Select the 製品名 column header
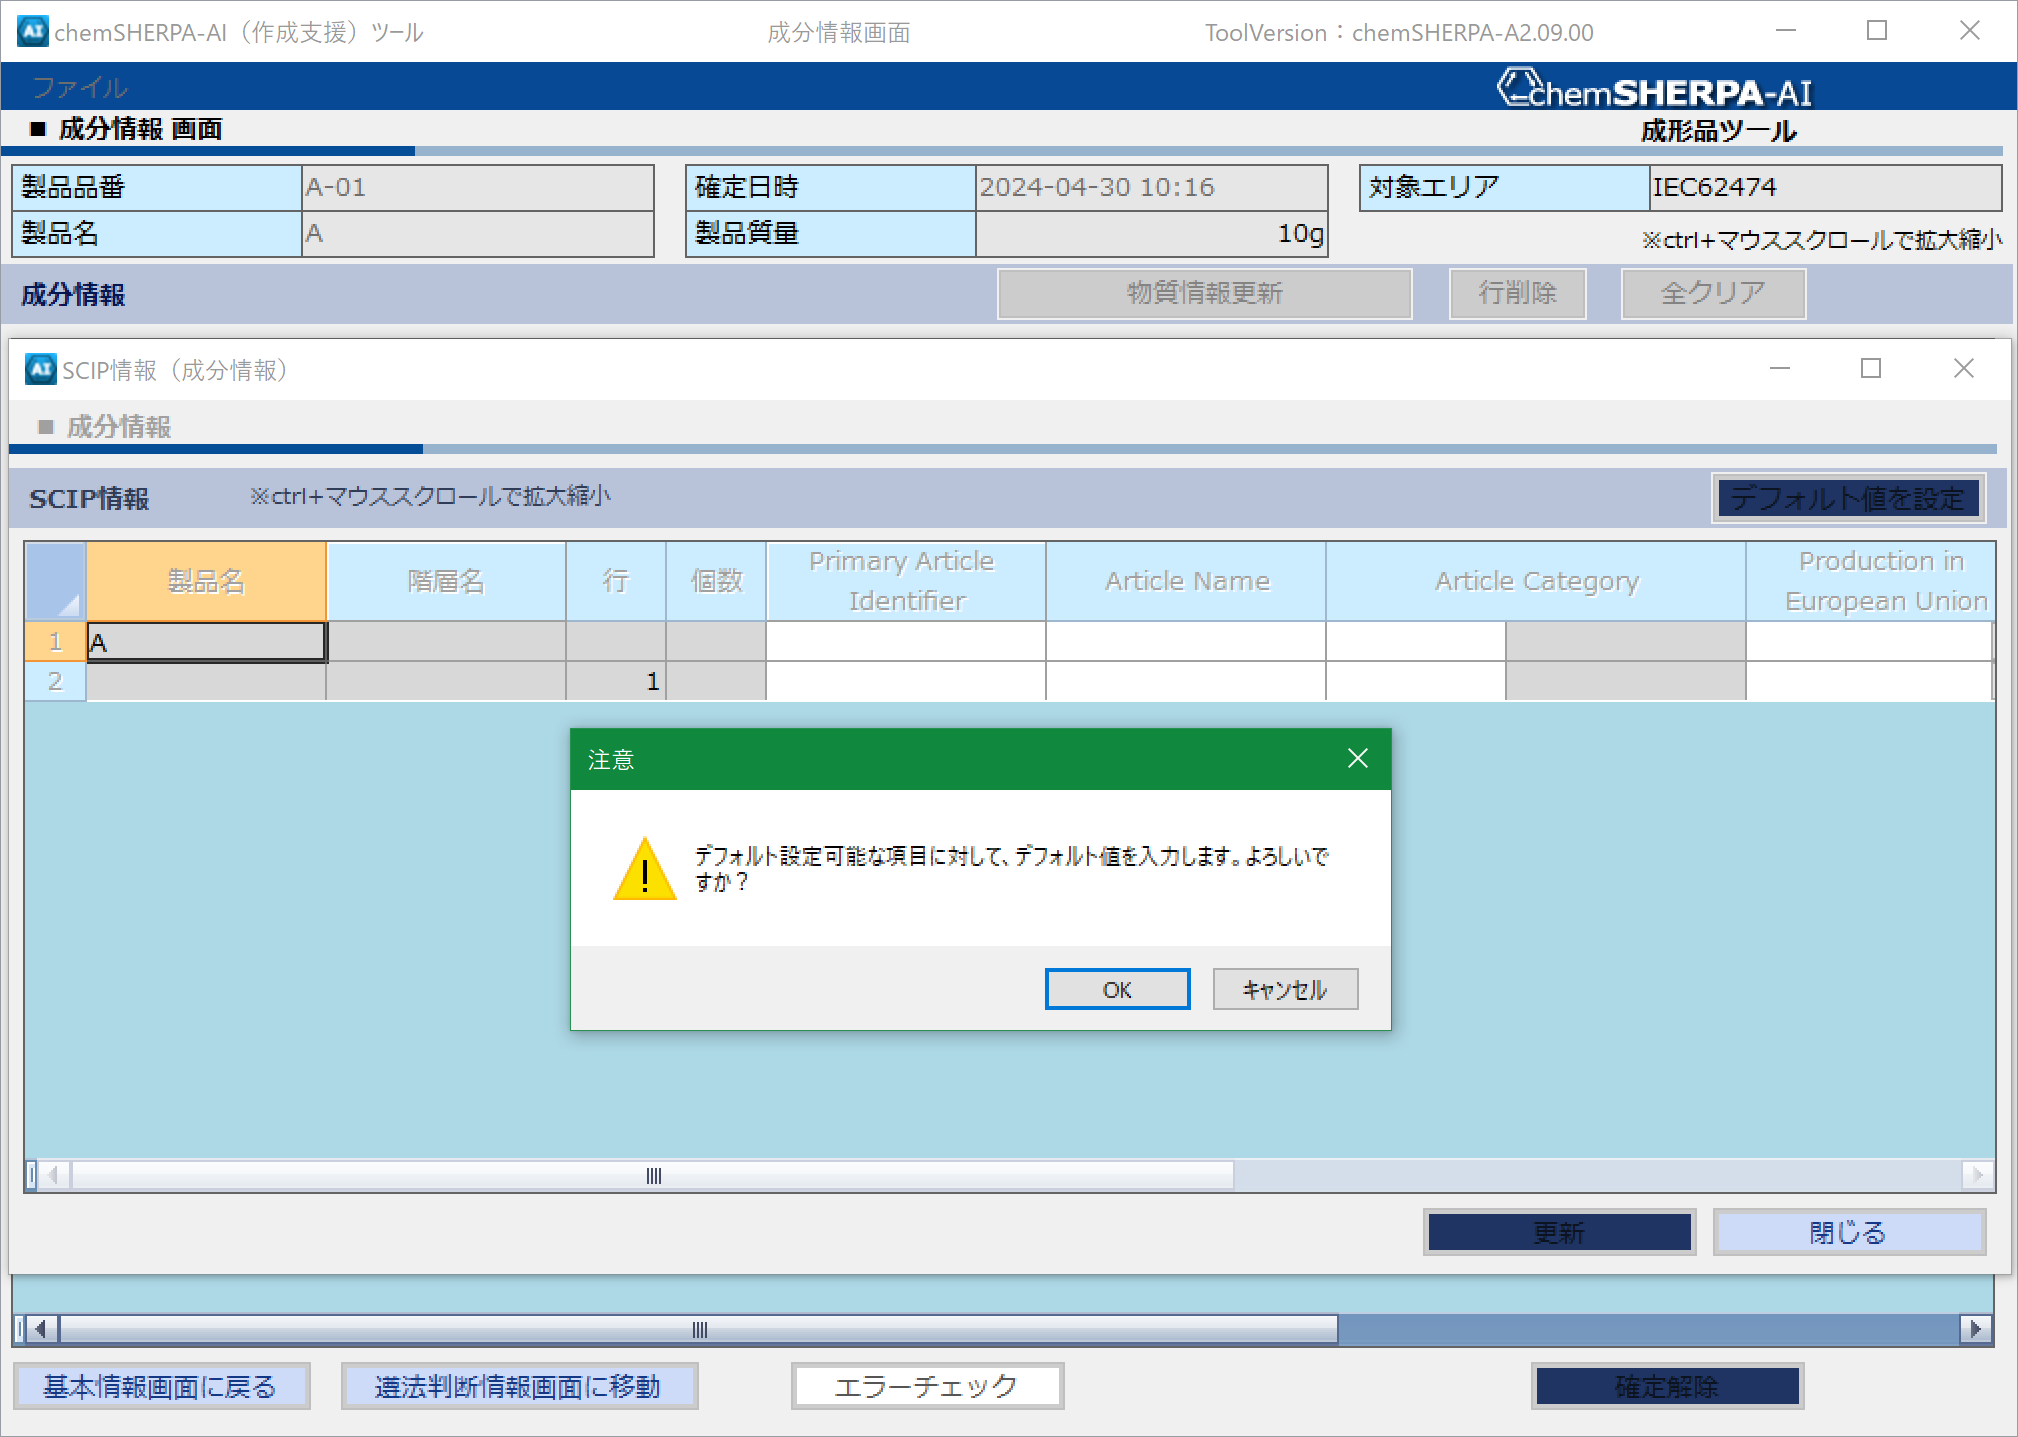This screenshot has width=2018, height=1437. (206, 581)
